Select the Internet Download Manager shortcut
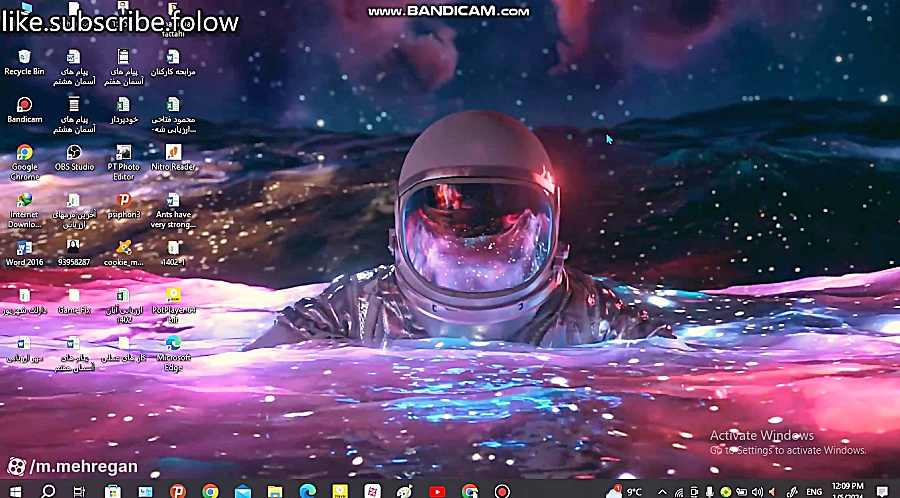Viewport: 900px width, 498px height. 24,211
